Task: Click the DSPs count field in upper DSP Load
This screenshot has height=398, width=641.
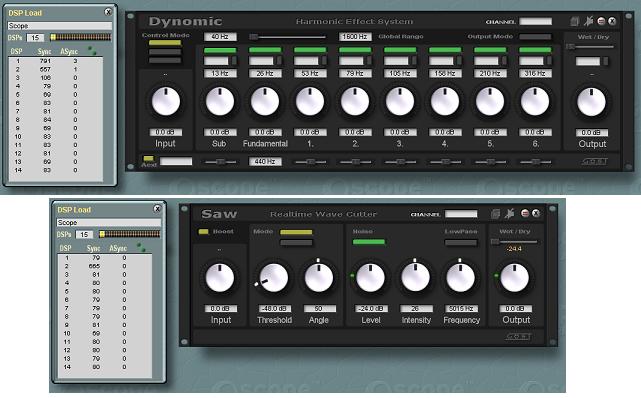Action: (x=35, y=38)
